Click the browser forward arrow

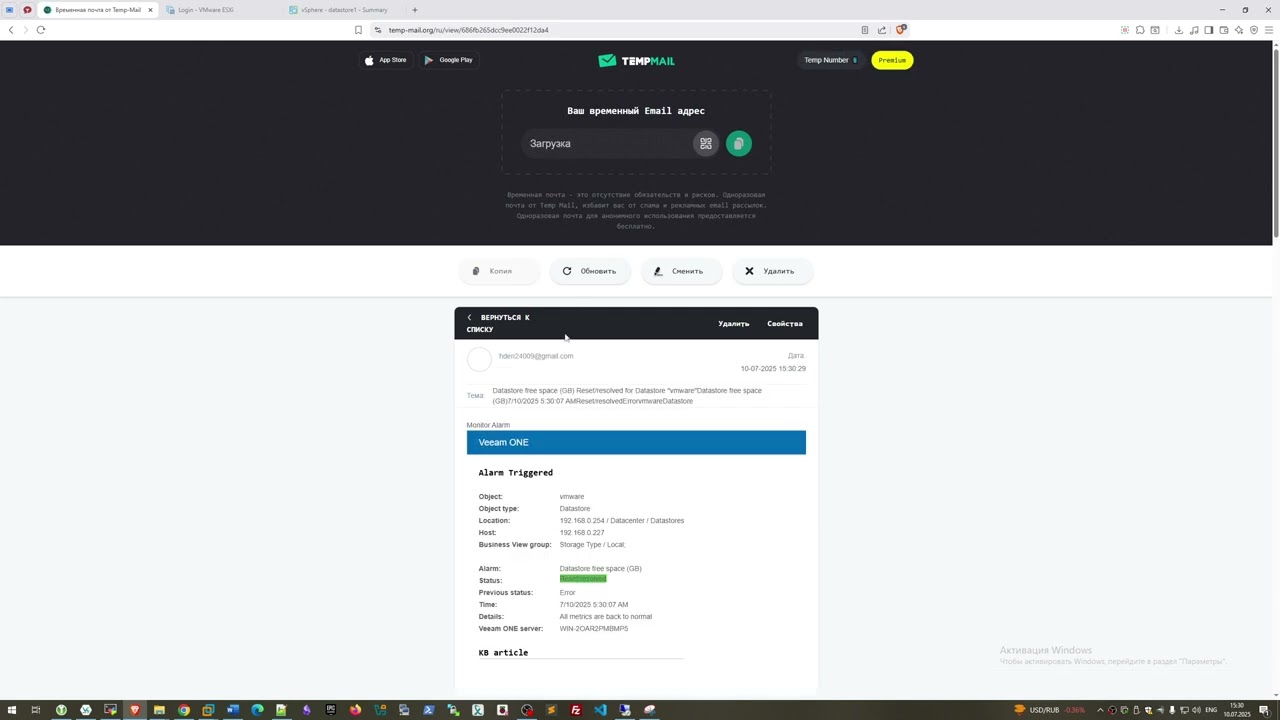pyautogui.click(x=25, y=30)
